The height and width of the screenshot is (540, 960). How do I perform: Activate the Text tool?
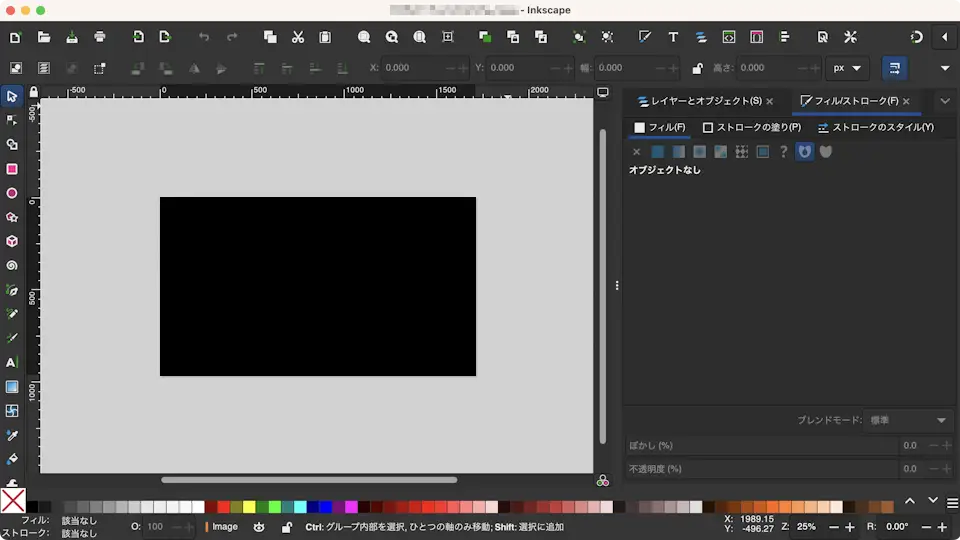(12, 362)
